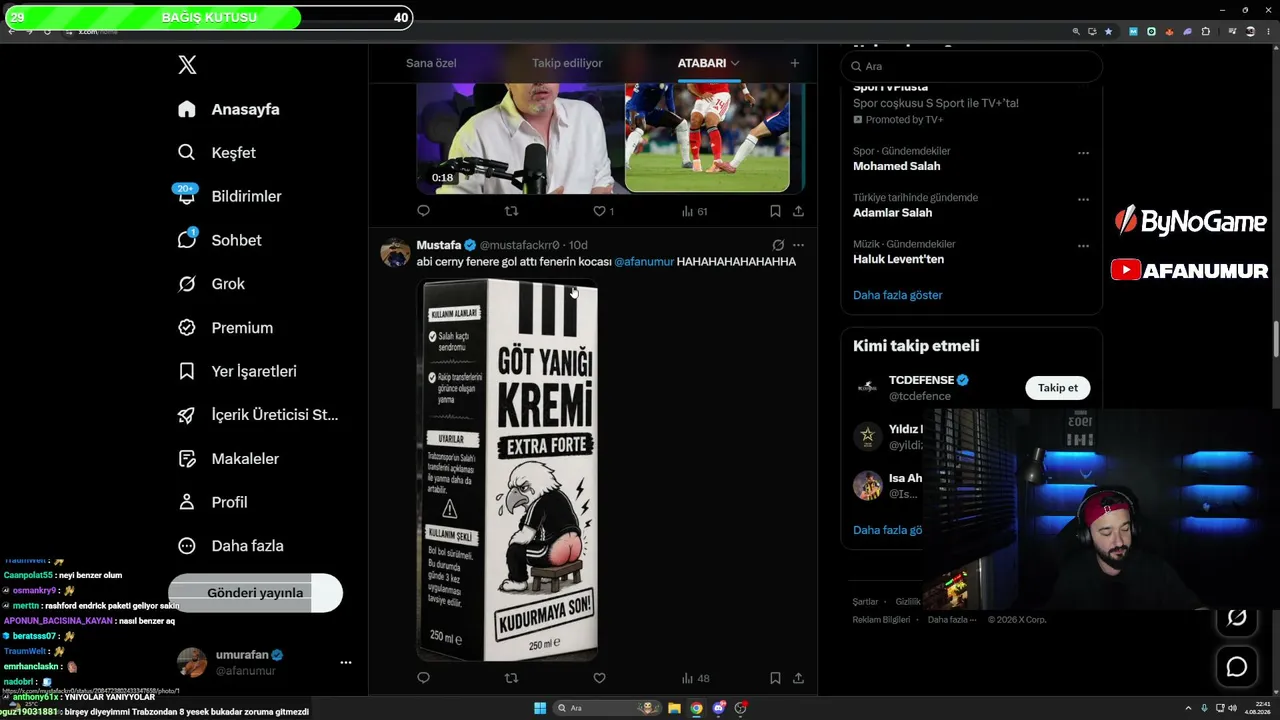The width and height of the screenshot is (1280, 720).
Task: Click the @afanumur mention link
Action: coord(643,261)
